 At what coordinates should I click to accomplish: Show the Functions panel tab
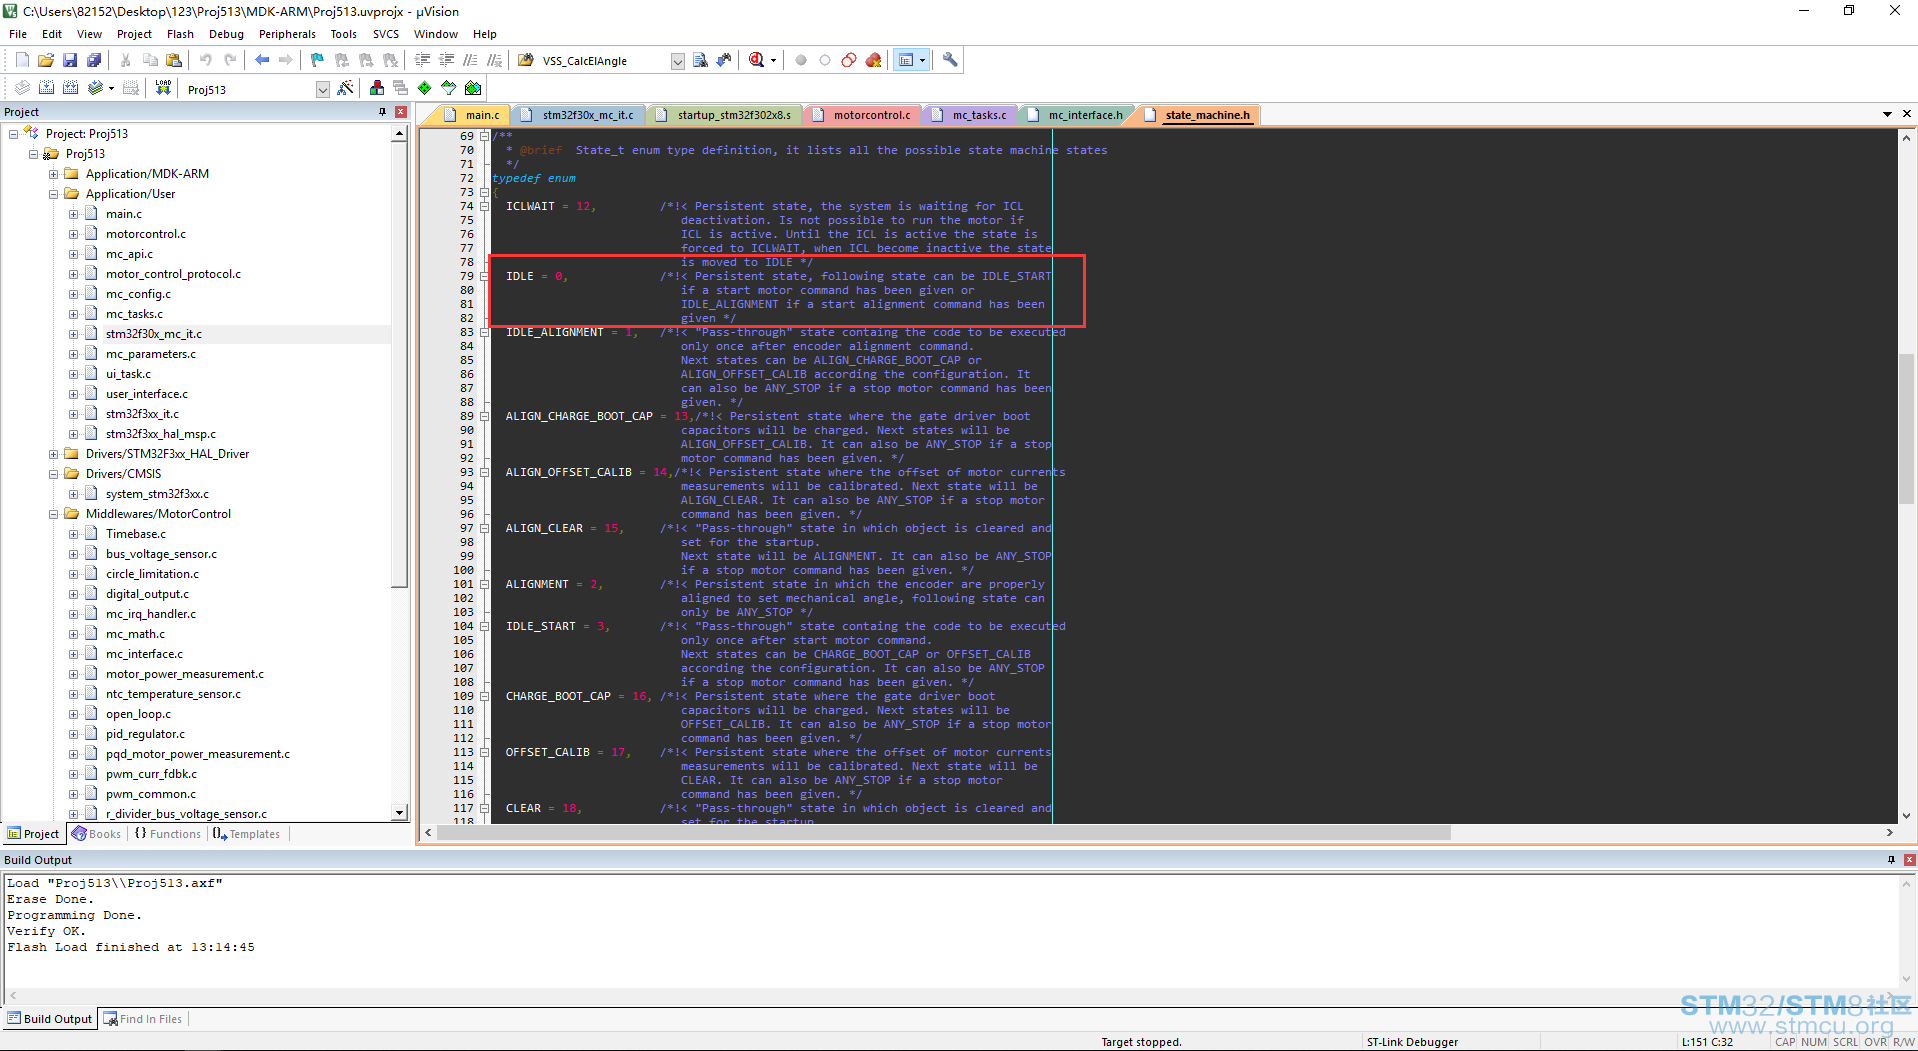point(168,834)
